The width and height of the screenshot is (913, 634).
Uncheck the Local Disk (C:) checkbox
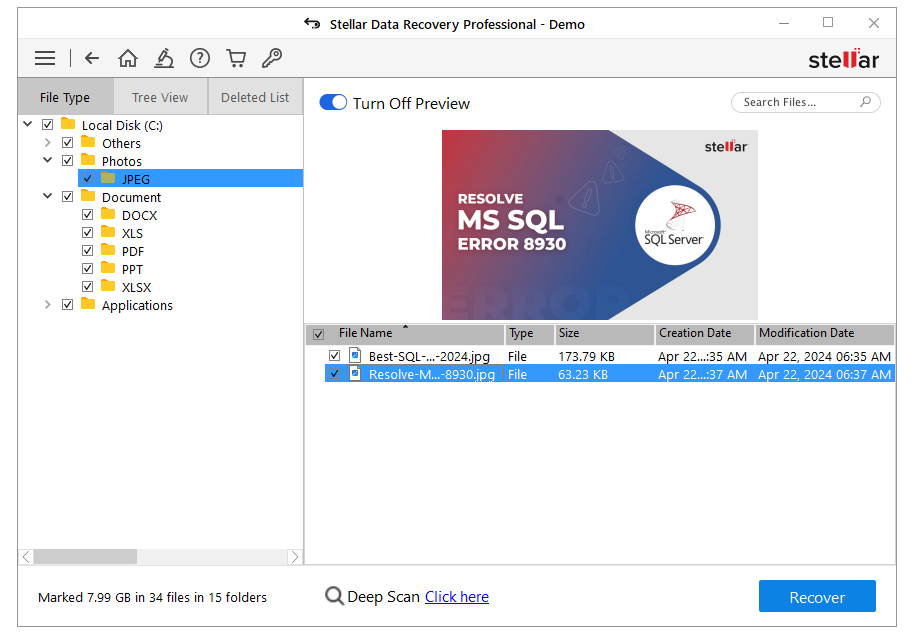[x=48, y=125]
